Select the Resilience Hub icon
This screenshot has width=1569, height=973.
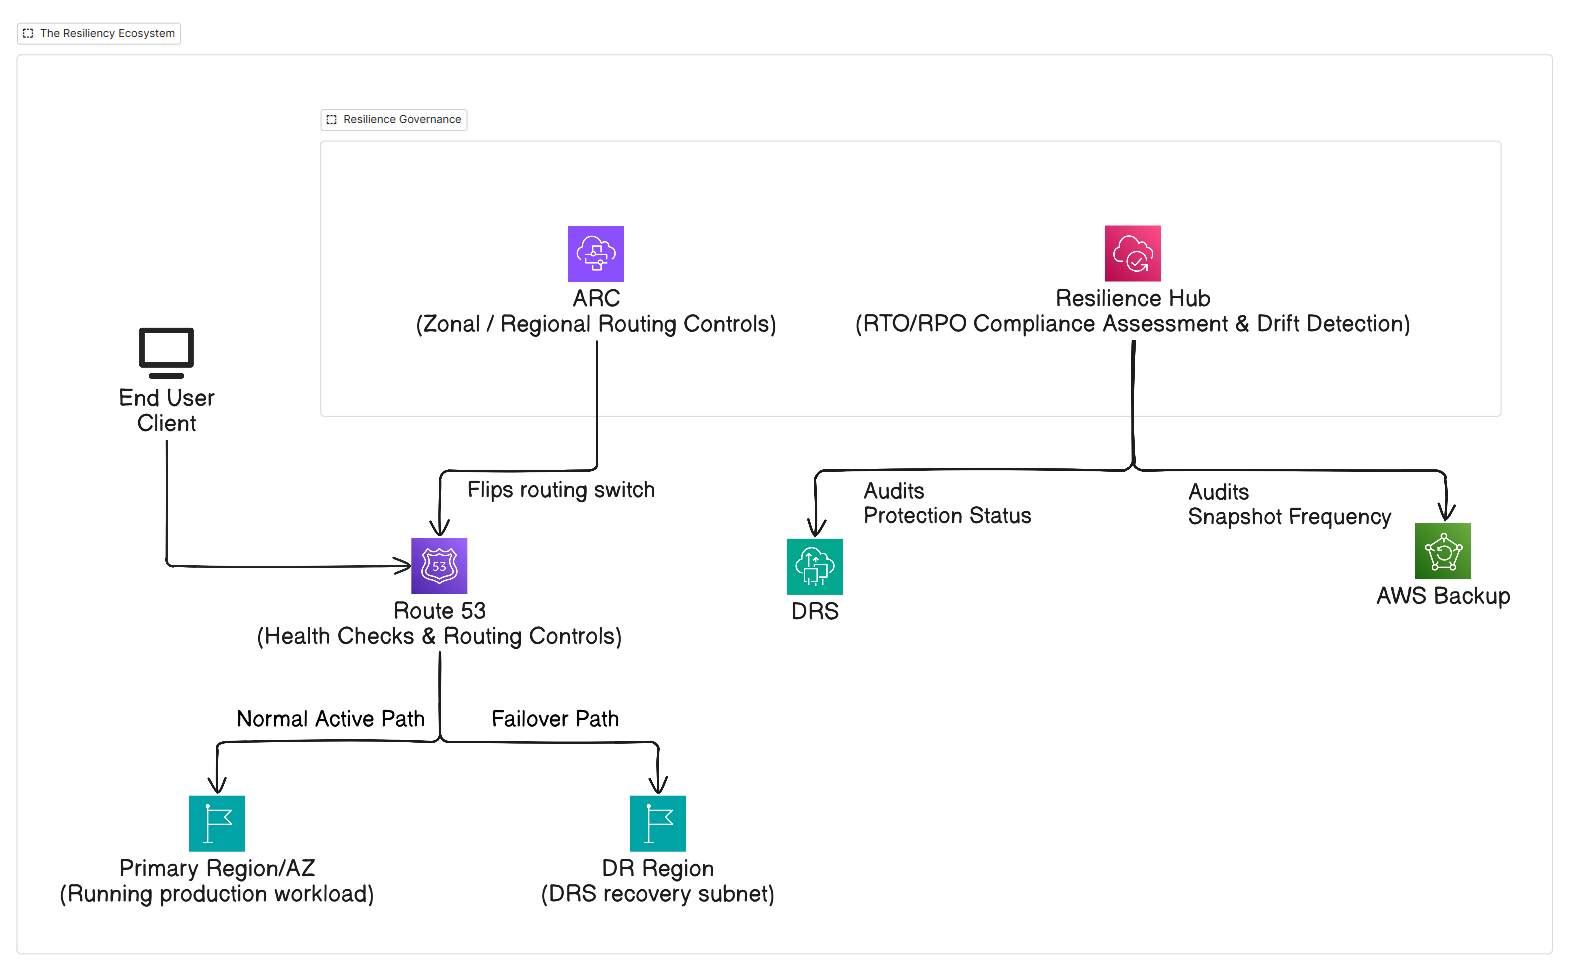(1133, 253)
